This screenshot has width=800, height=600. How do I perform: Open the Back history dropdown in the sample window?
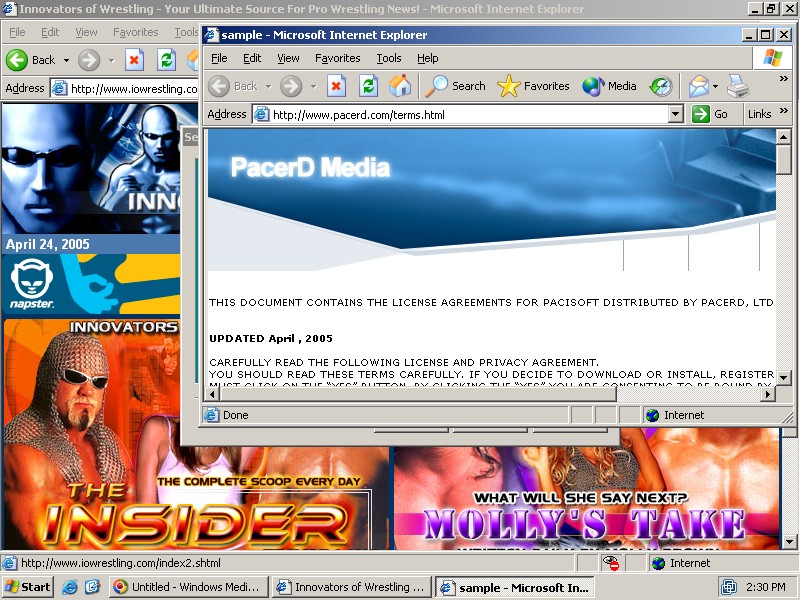click(x=268, y=87)
